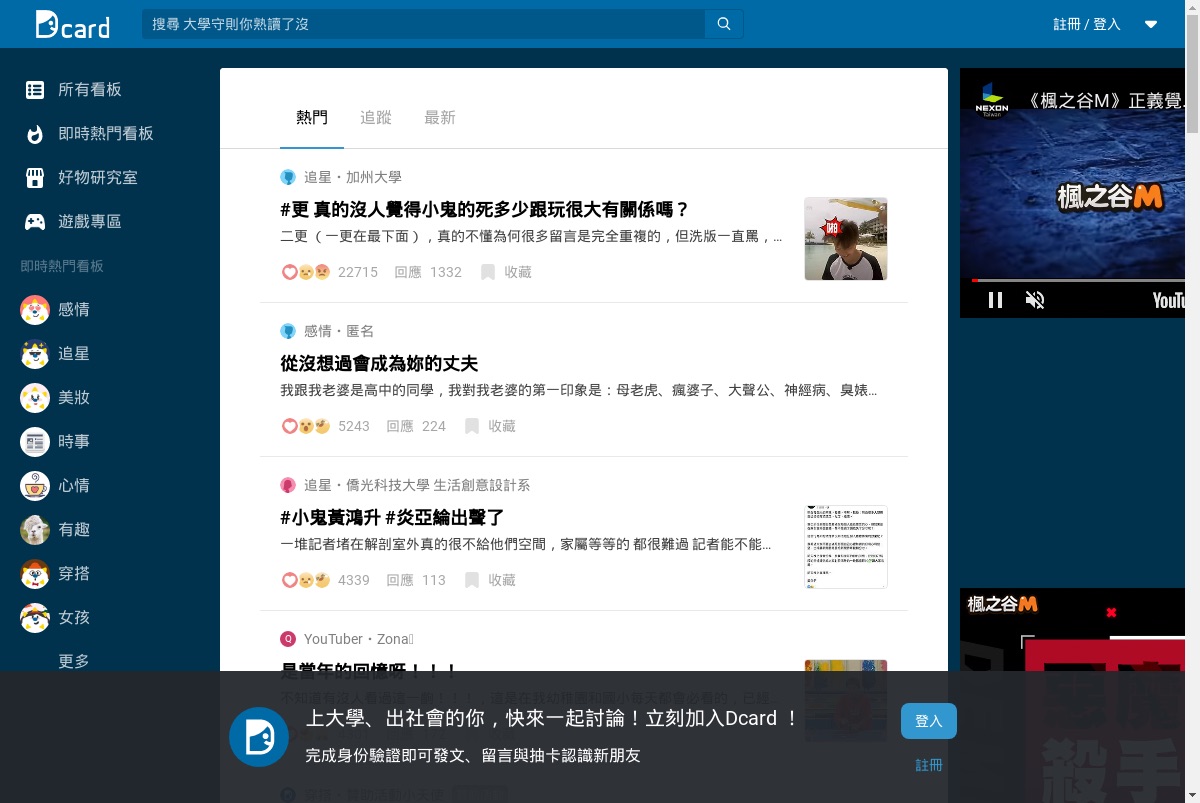The width and height of the screenshot is (1200, 803).
Task: Expand 更多 boards in sidebar
Action: pos(74,661)
